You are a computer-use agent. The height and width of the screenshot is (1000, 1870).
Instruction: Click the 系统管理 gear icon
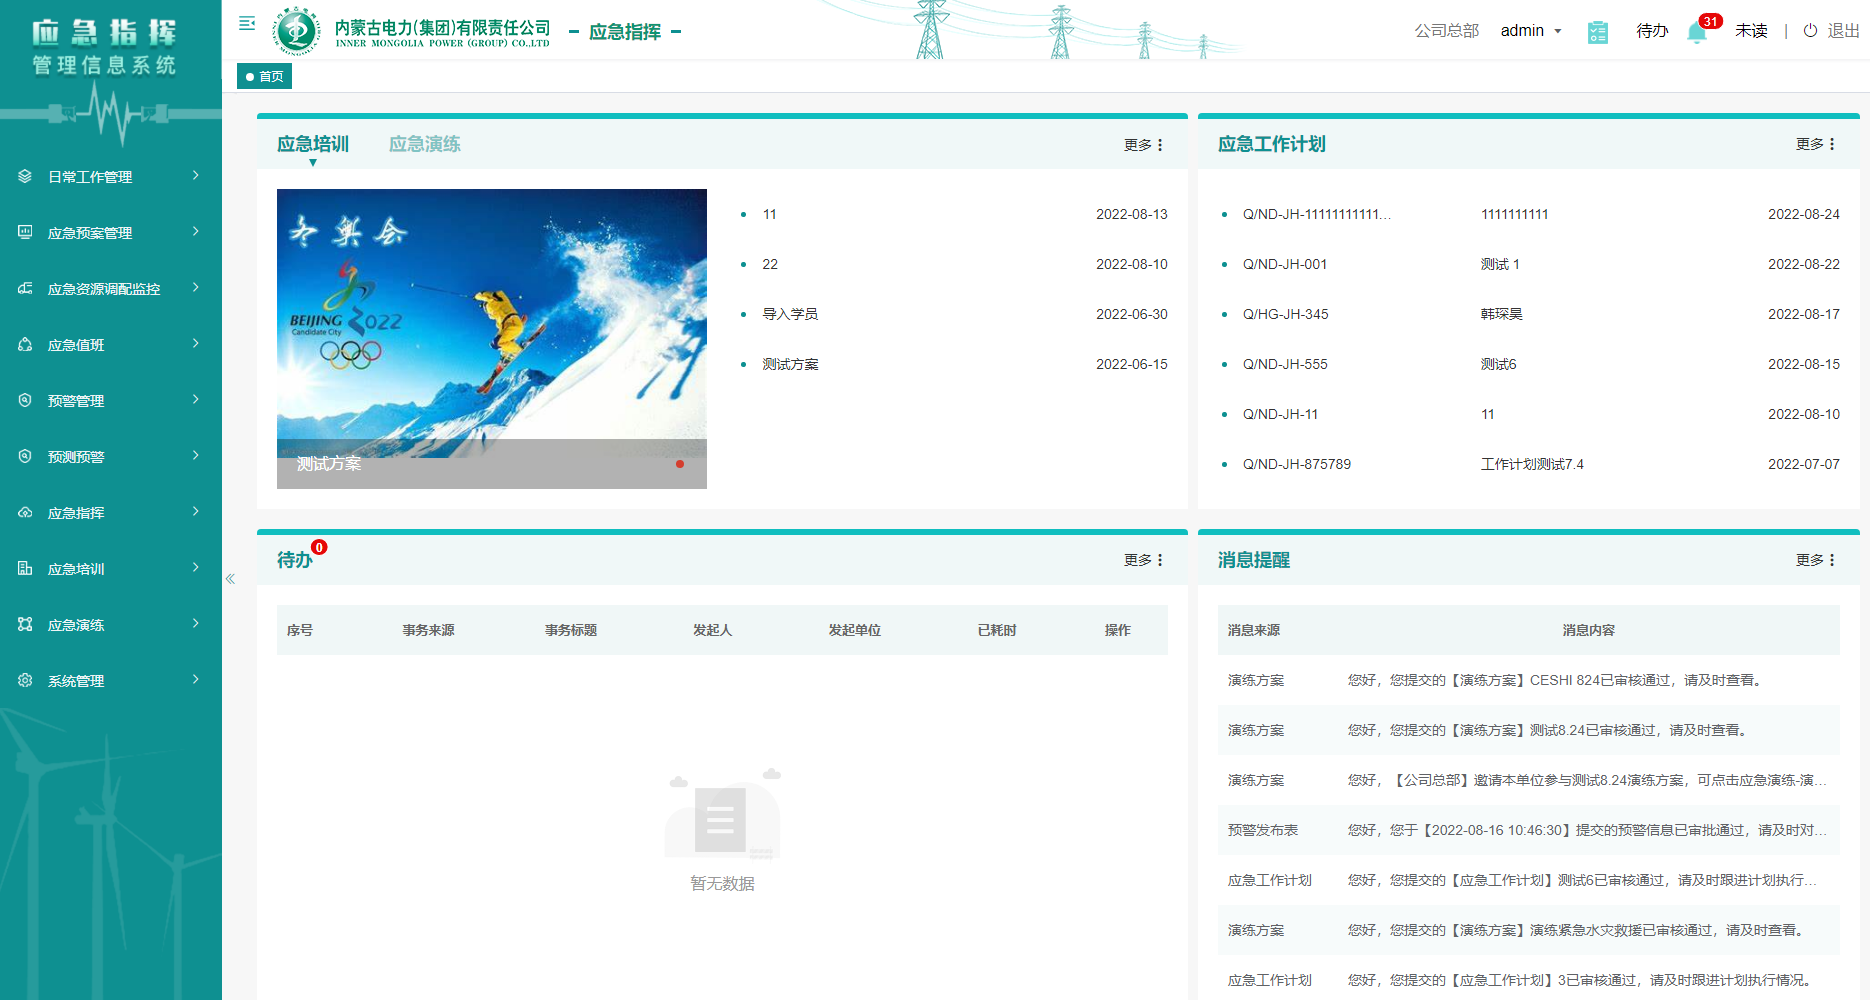coord(25,680)
